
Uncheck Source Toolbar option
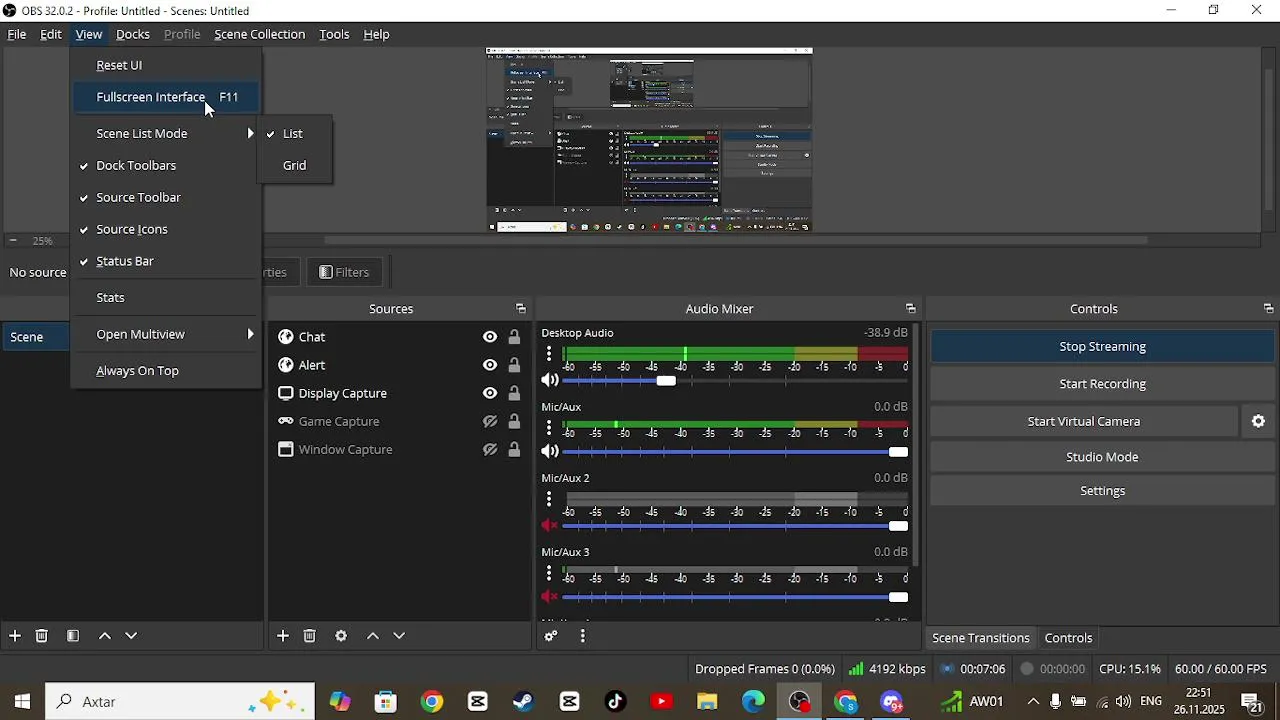point(166,197)
